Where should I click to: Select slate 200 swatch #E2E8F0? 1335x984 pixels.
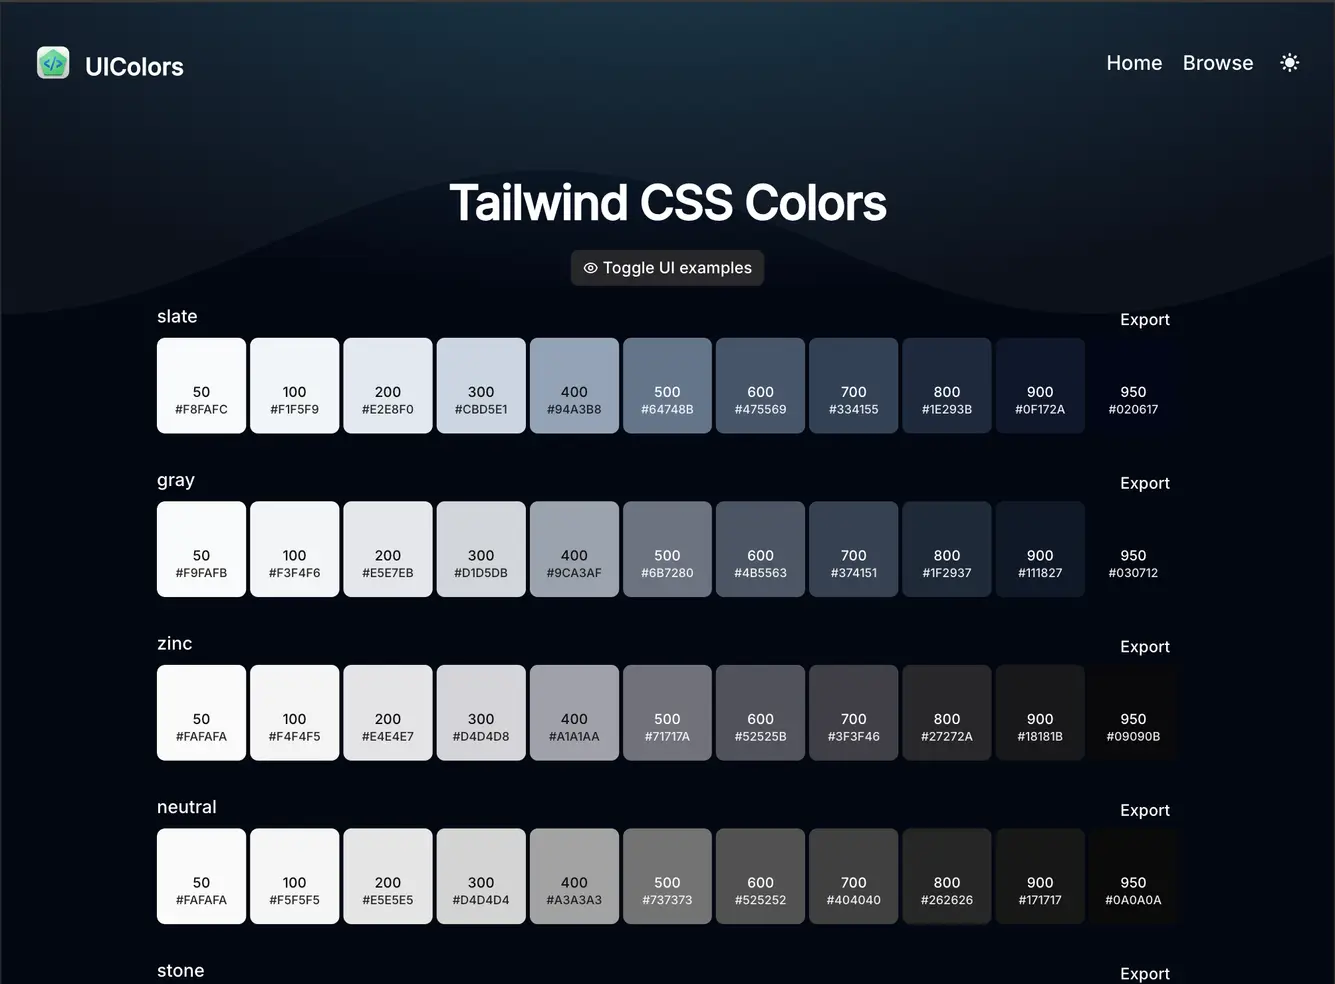[x=388, y=386]
